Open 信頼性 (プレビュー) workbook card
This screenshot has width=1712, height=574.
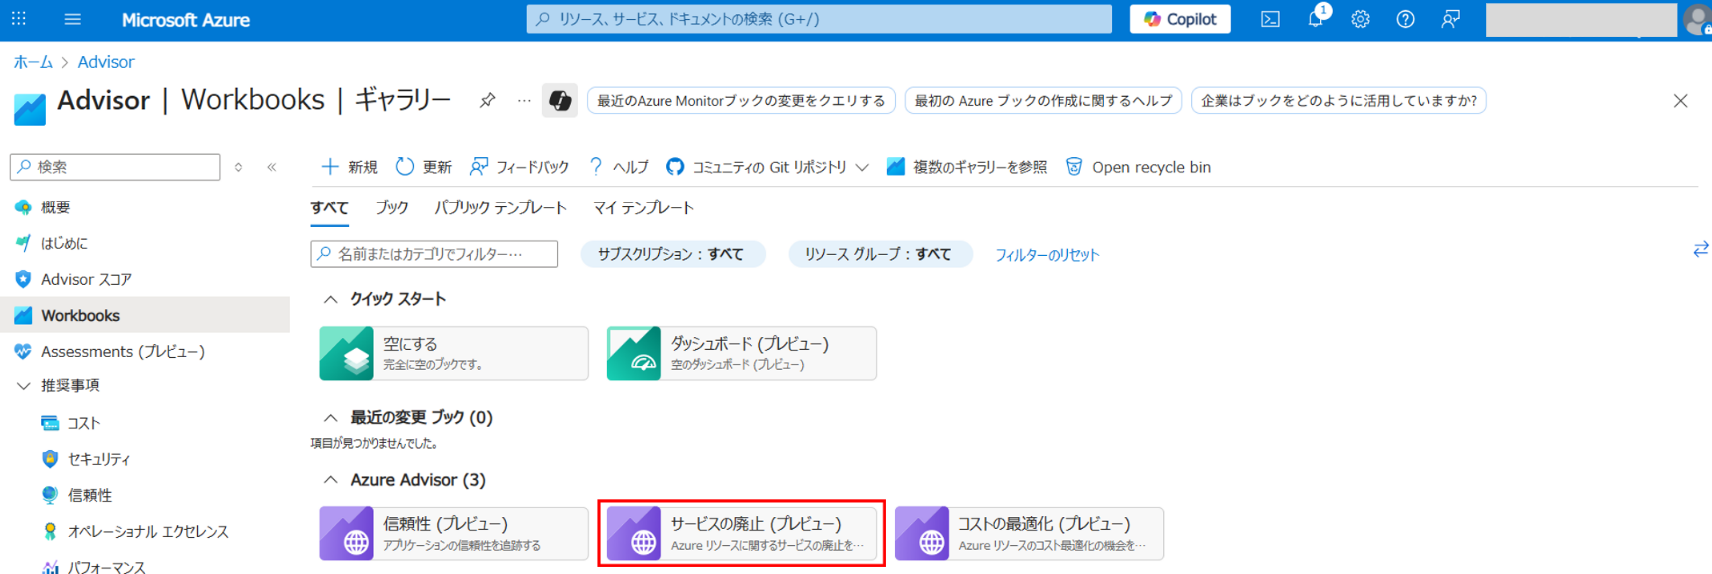point(454,534)
